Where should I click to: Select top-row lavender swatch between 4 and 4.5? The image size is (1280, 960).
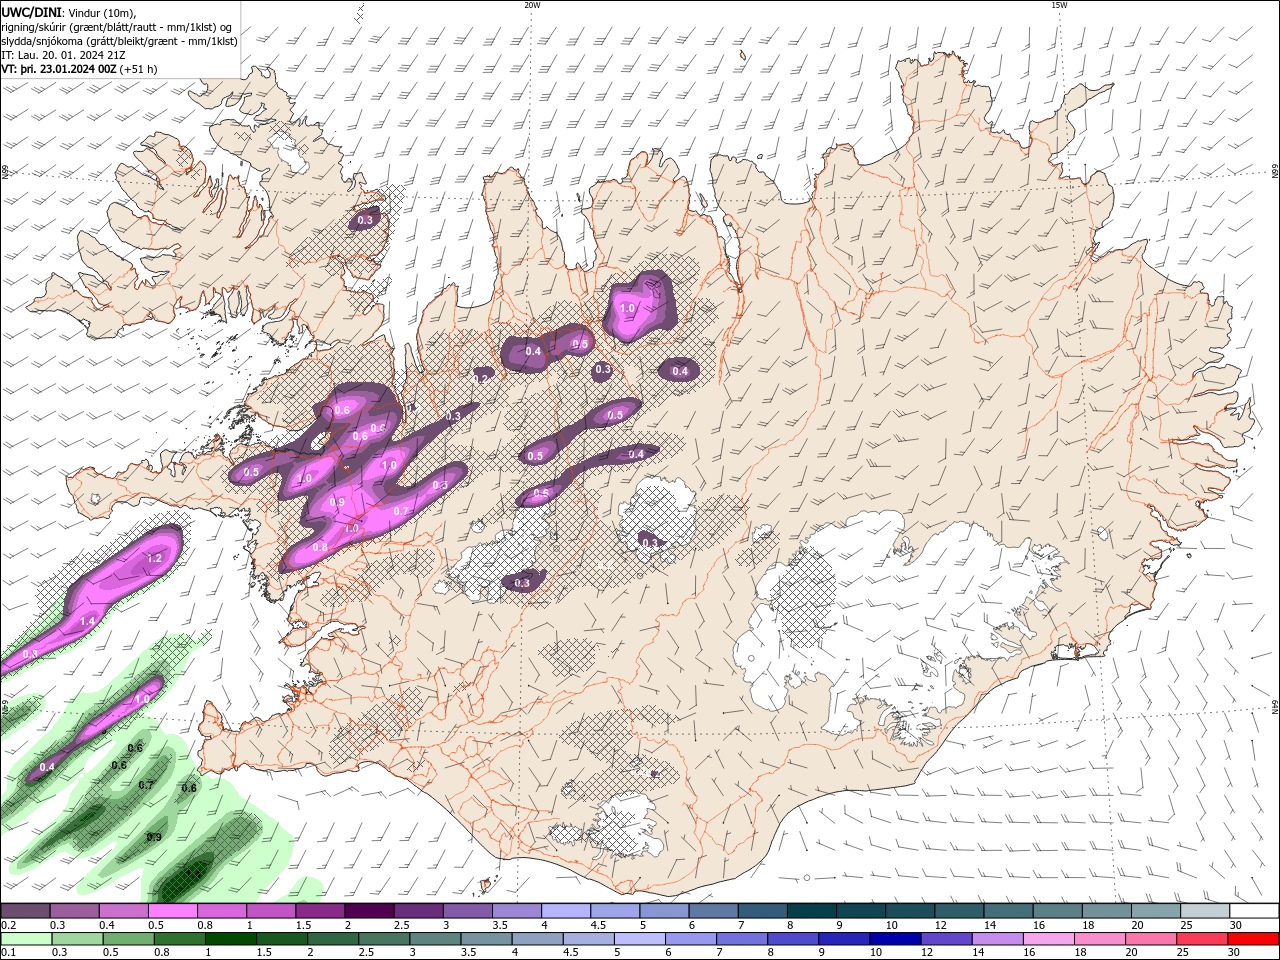pos(565,911)
